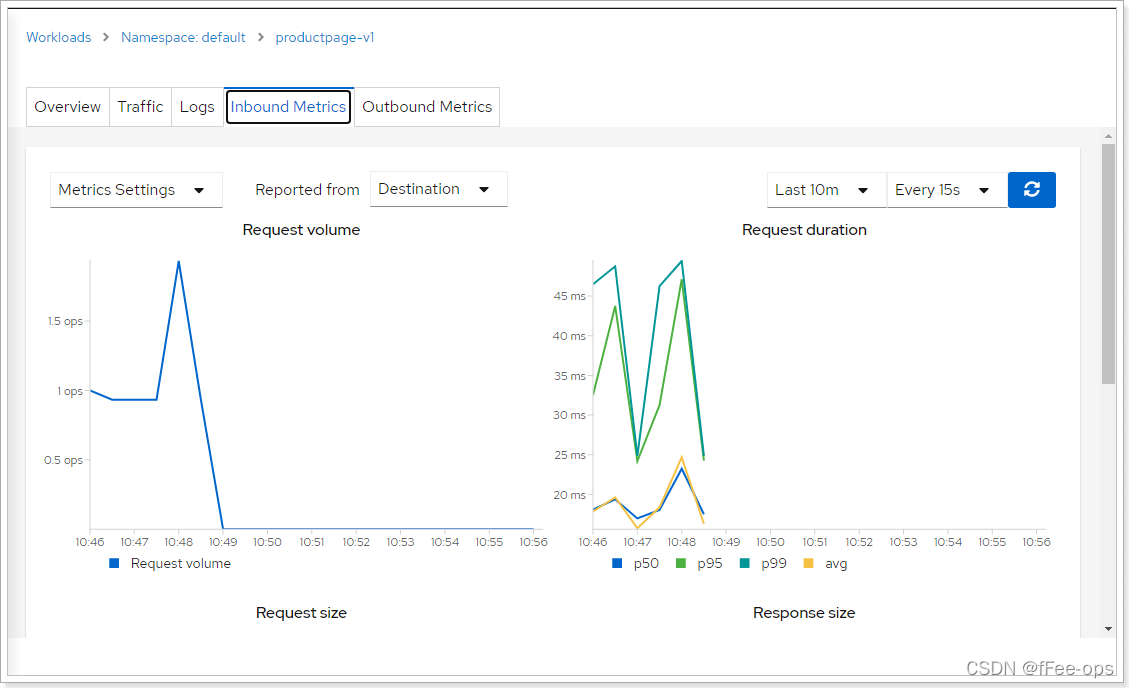Switch to the Traffic tab
The height and width of the screenshot is (688, 1129).
[x=140, y=107]
